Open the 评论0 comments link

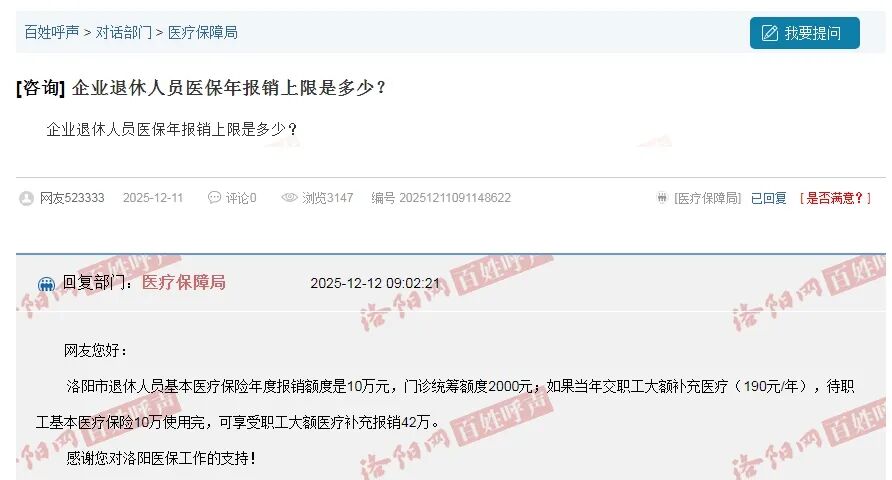click(241, 198)
